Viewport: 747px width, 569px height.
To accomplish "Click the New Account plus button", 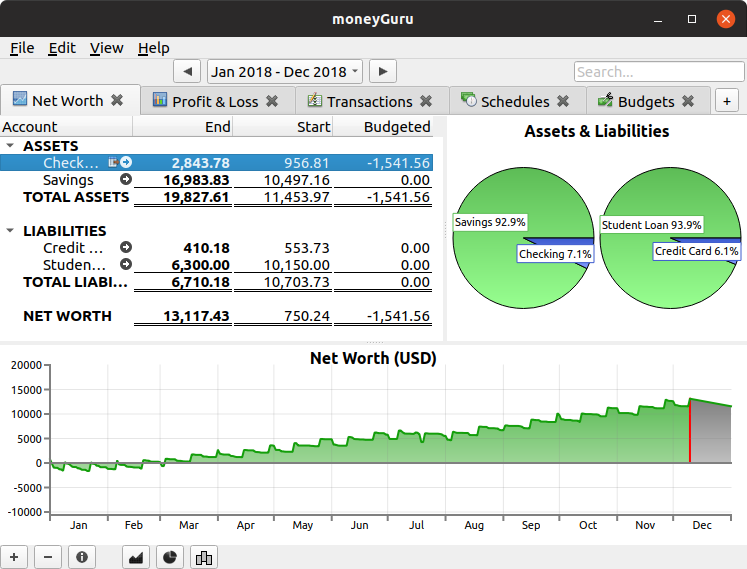I will point(14,557).
